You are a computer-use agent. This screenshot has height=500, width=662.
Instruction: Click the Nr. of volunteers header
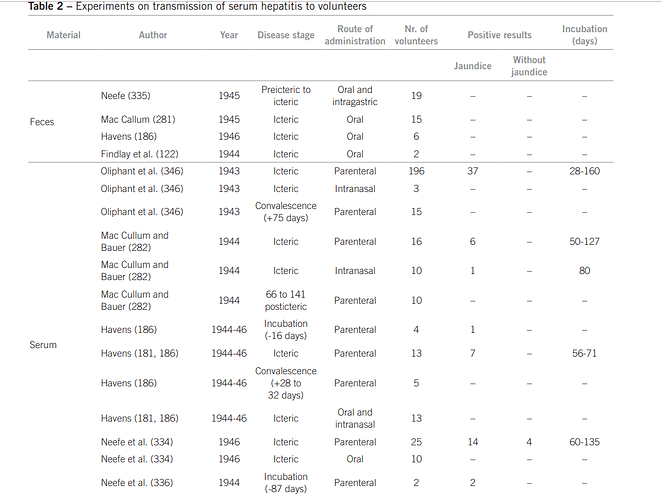click(416, 35)
